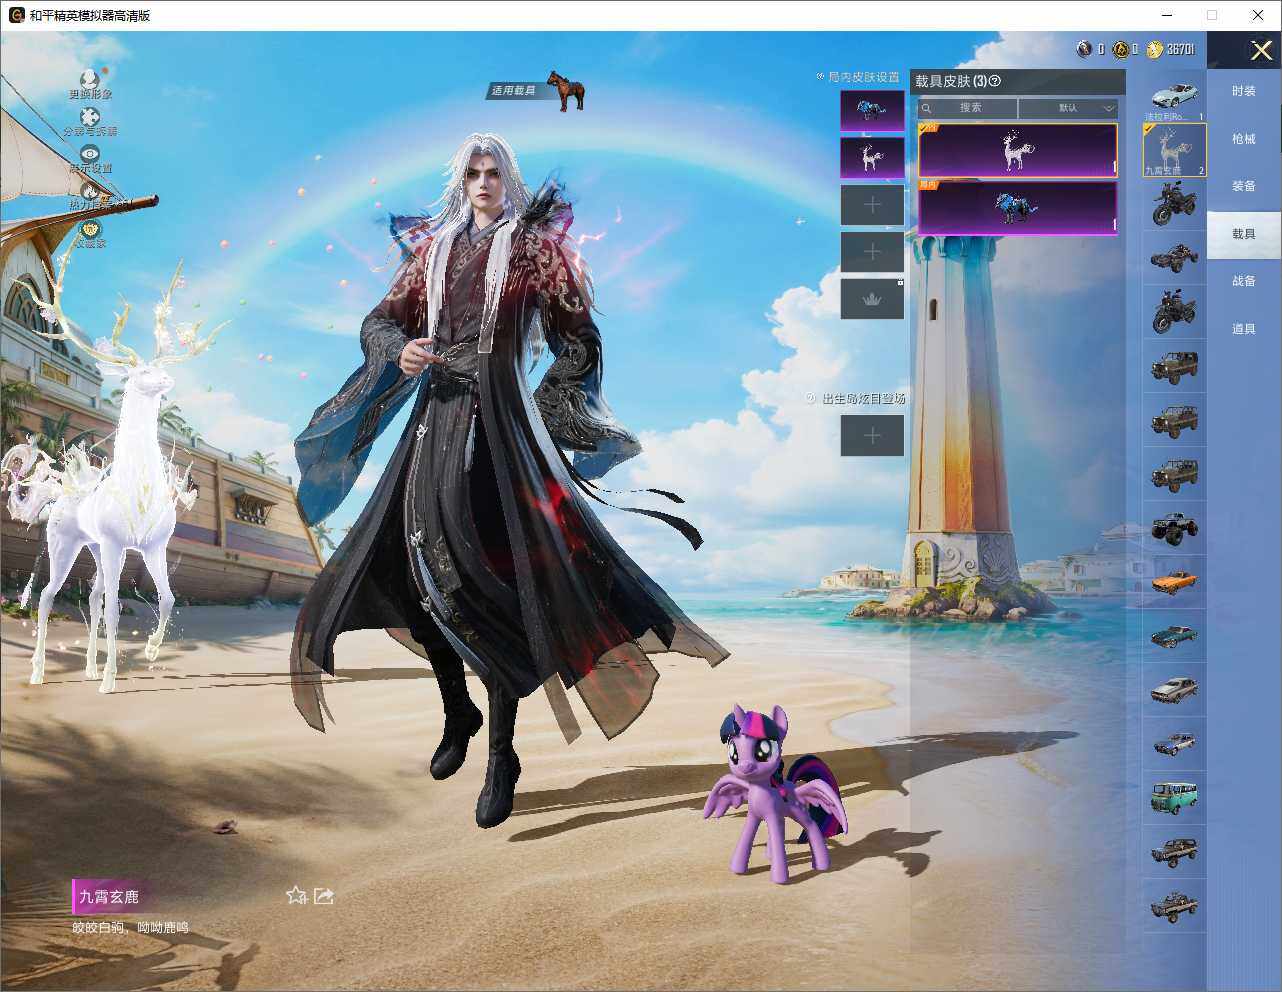The height and width of the screenshot is (992, 1282).
Task: Open the help icon beside 载具皮肤 (3)
Action: pyautogui.click(x=994, y=81)
